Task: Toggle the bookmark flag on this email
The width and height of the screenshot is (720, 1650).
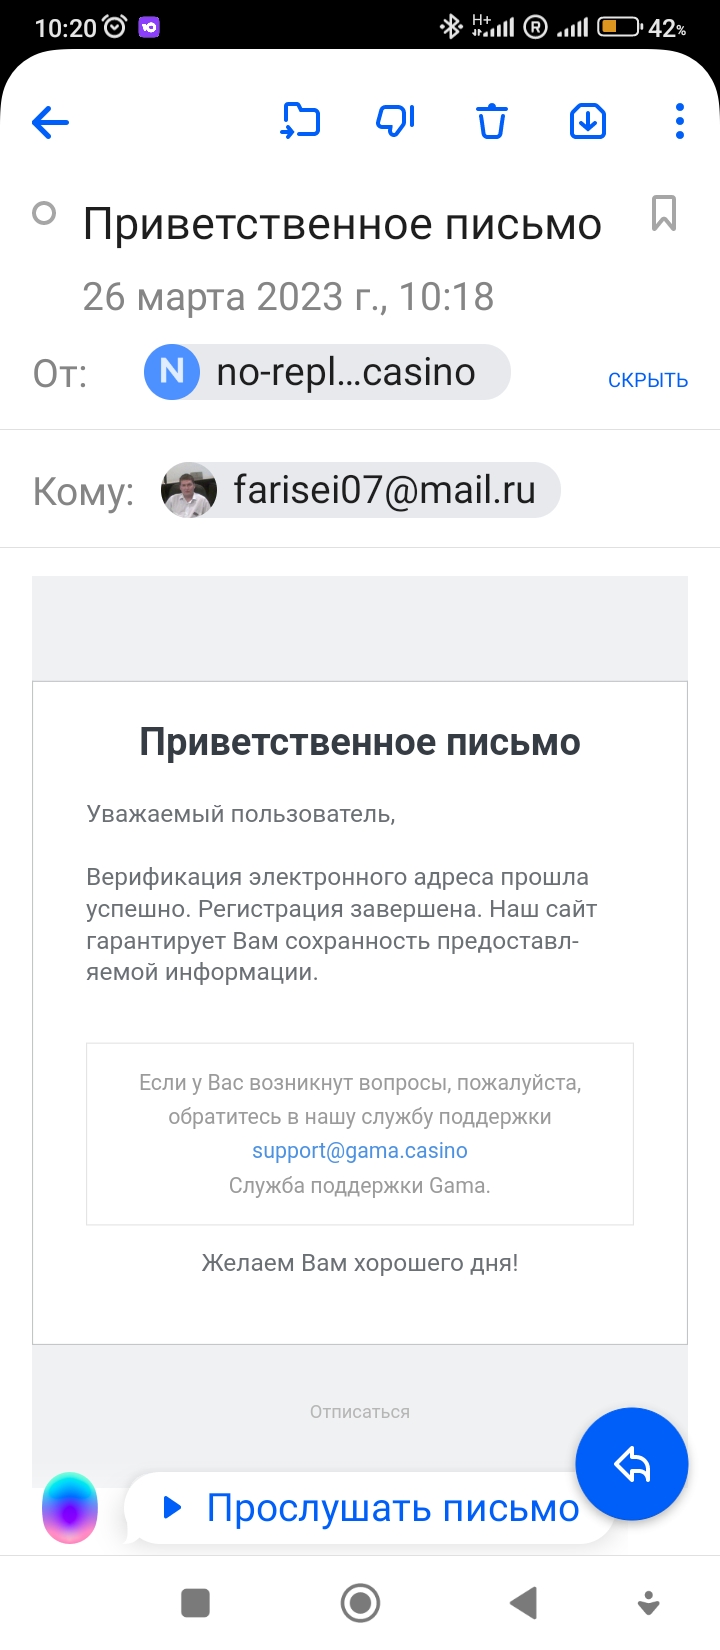Action: 664,213
